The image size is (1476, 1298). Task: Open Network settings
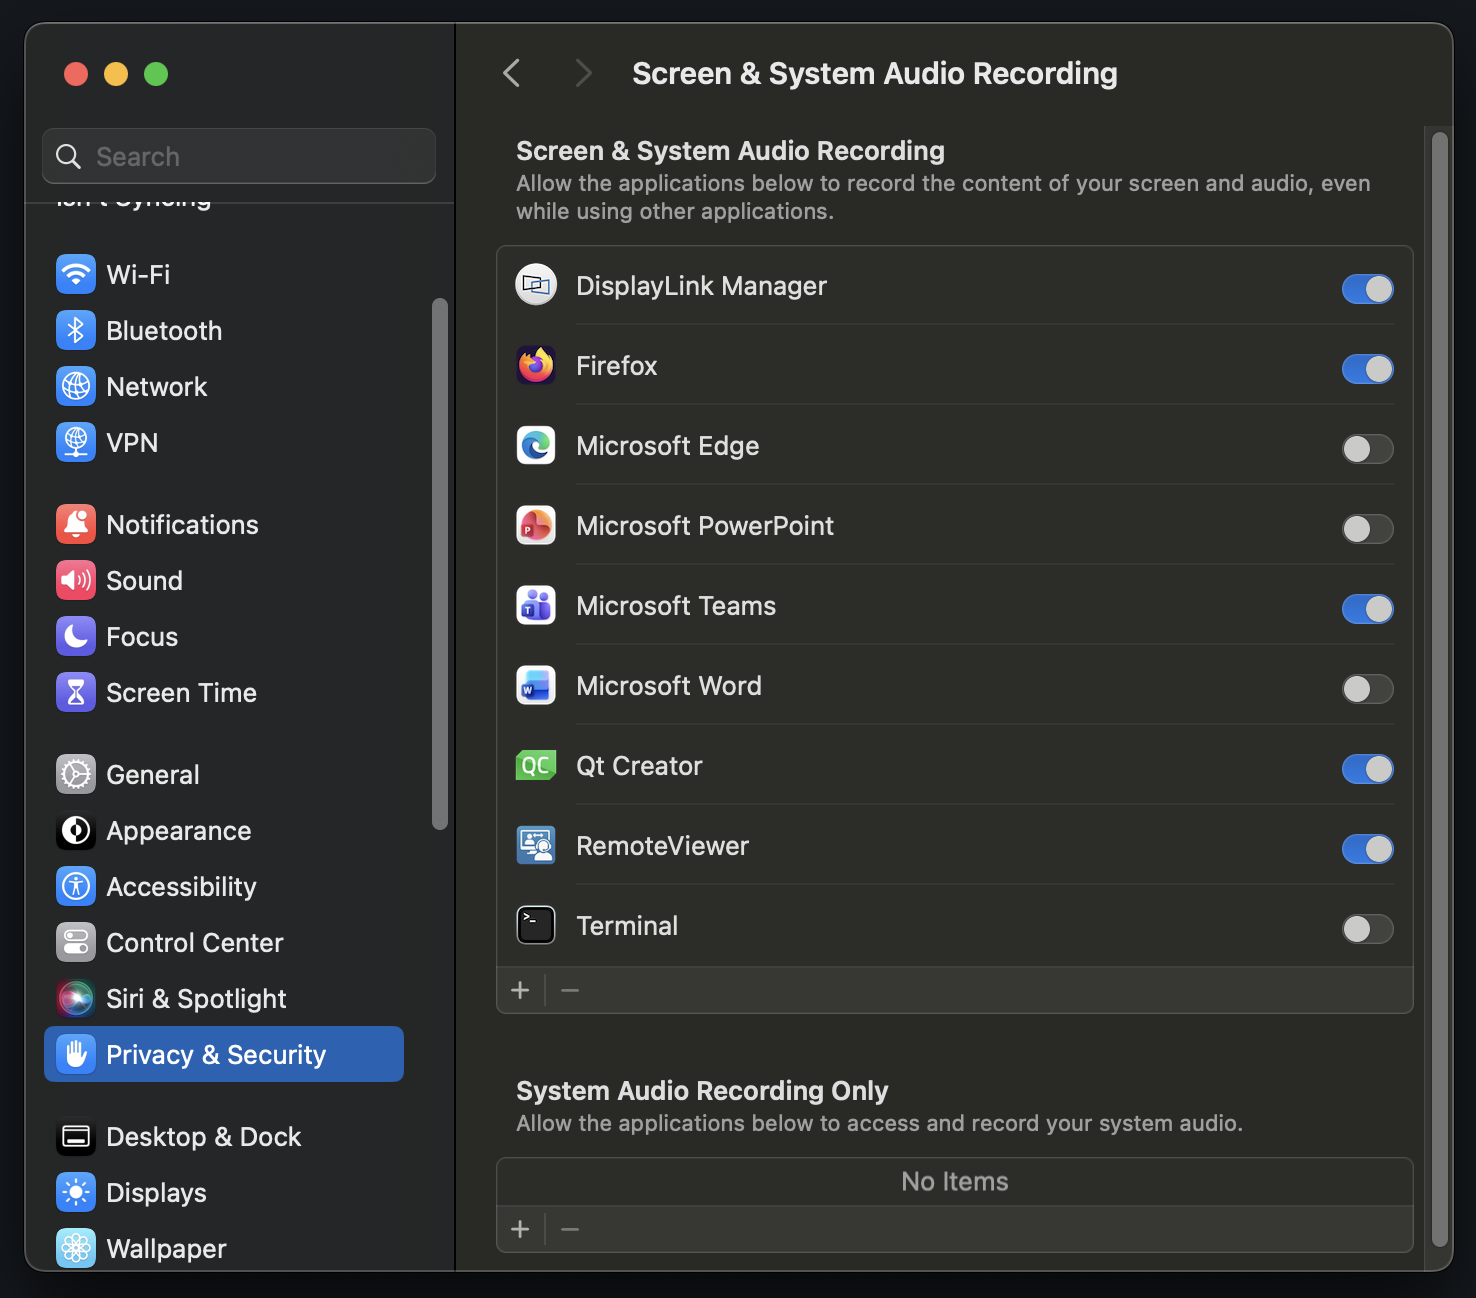click(x=156, y=386)
